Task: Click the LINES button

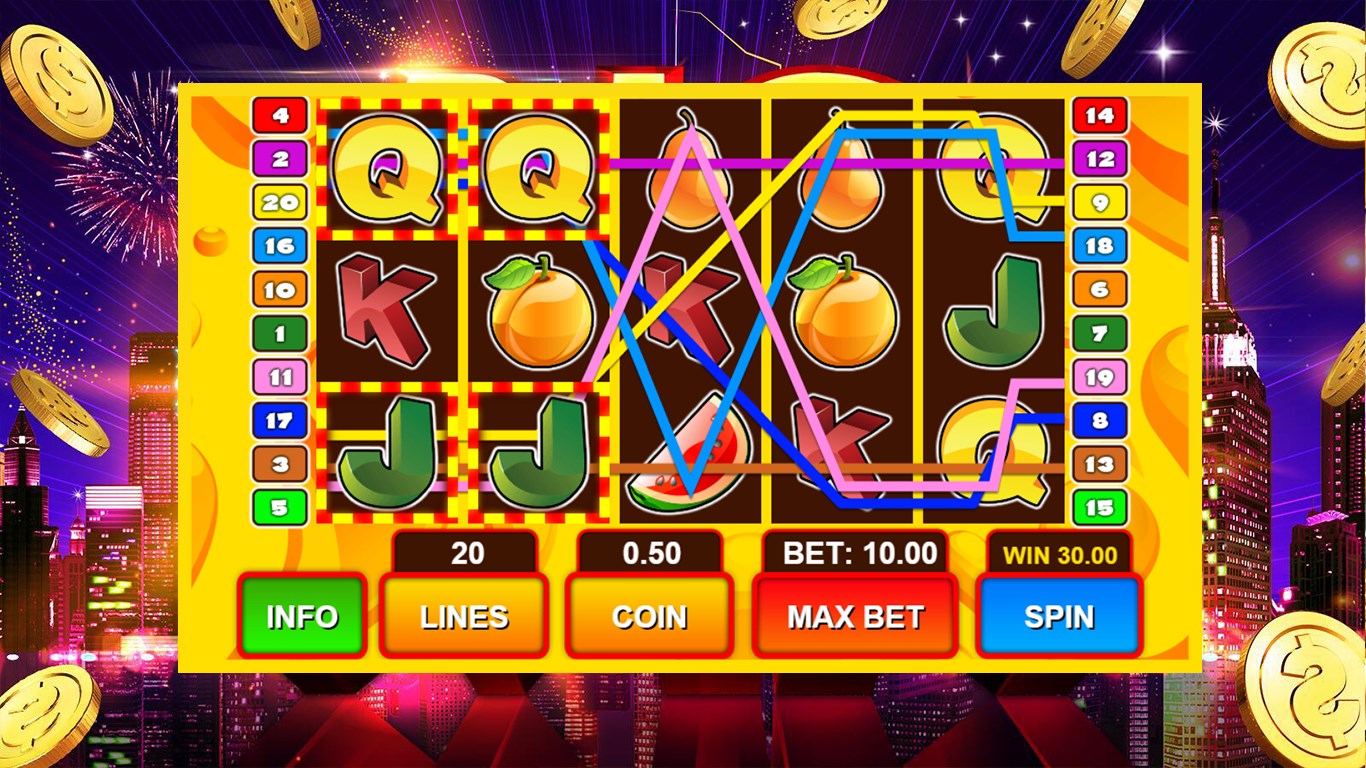Action: [464, 616]
